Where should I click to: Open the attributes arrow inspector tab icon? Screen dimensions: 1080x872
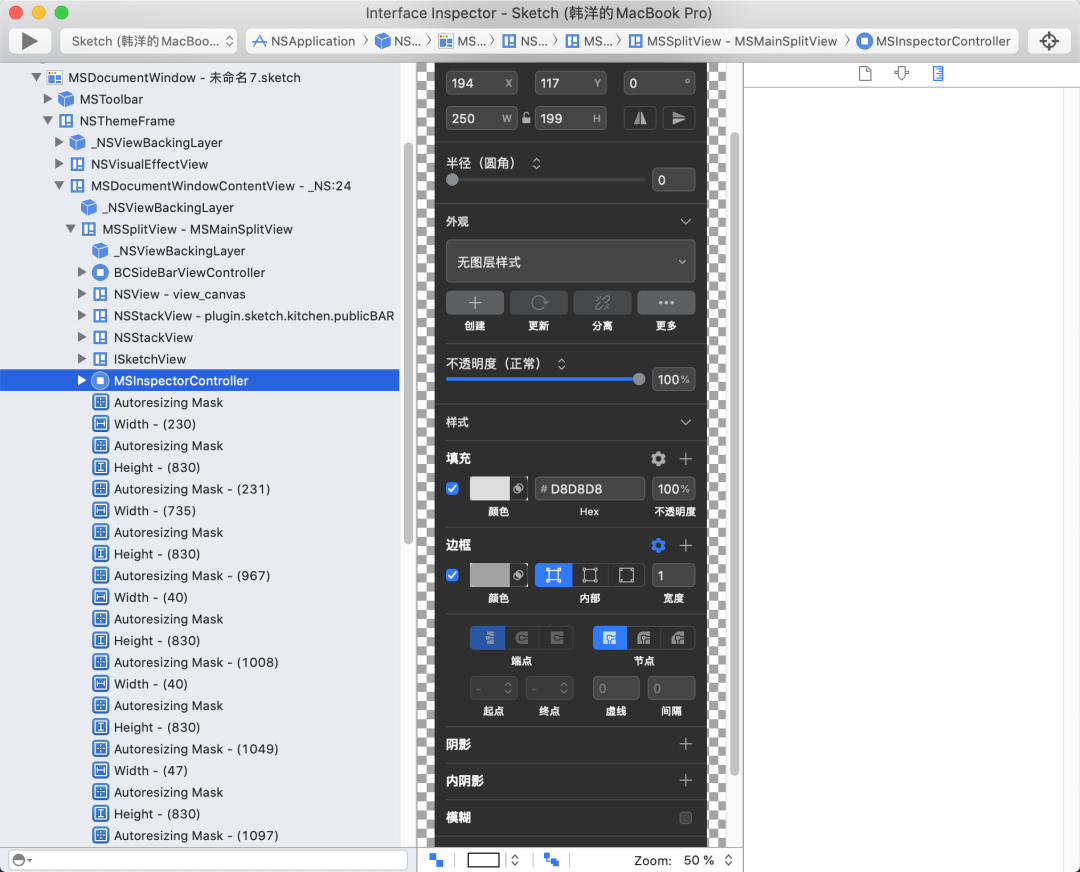point(901,74)
